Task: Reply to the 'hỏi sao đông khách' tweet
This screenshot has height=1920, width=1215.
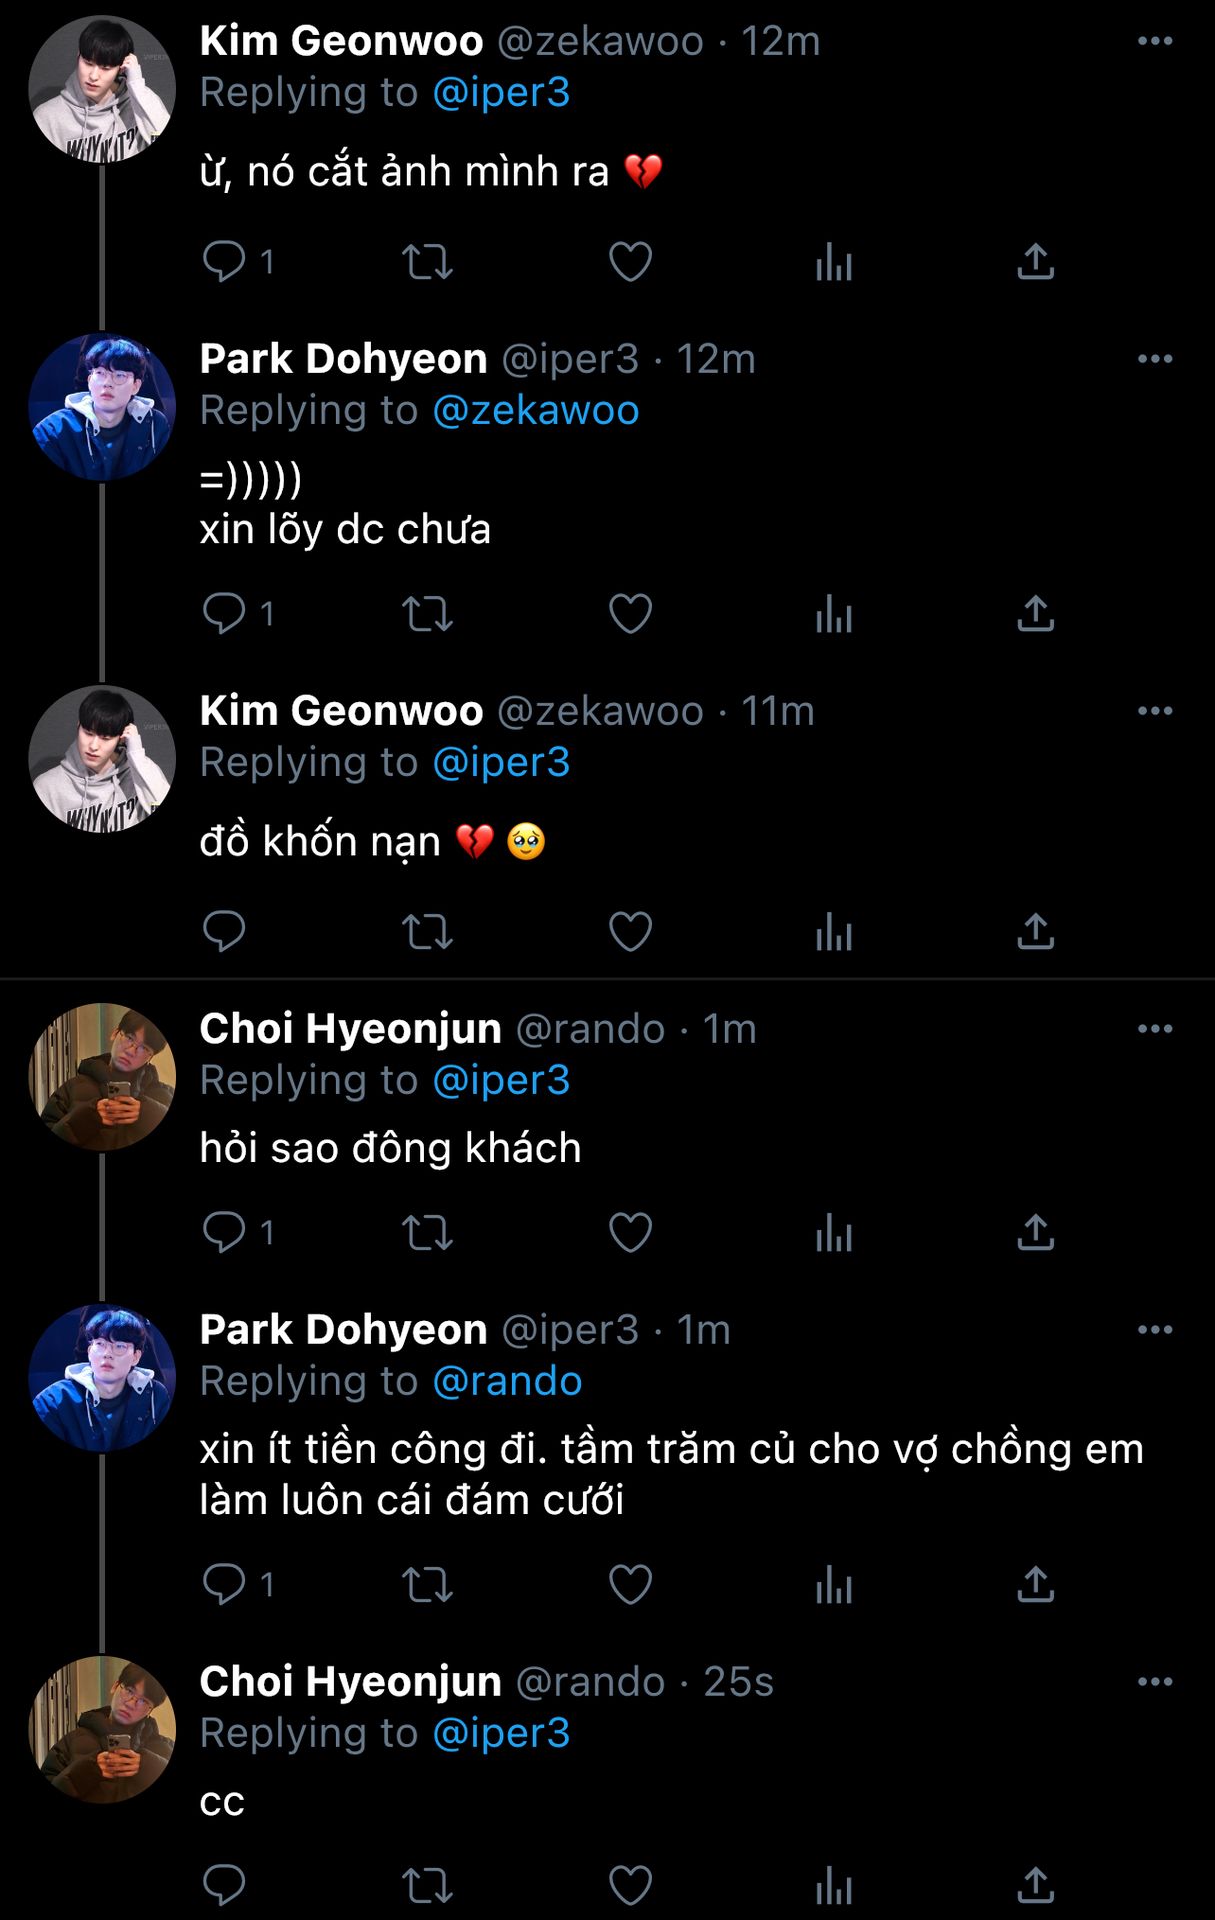Action: click(x=224, y=1232)
